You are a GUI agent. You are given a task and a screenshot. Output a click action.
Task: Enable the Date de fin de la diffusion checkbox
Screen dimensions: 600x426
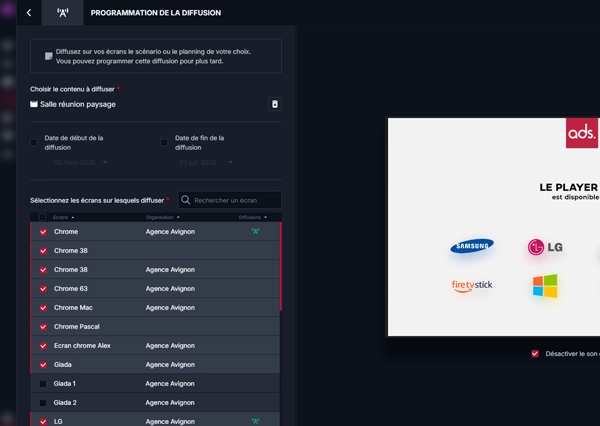click(x=164, y=142)
